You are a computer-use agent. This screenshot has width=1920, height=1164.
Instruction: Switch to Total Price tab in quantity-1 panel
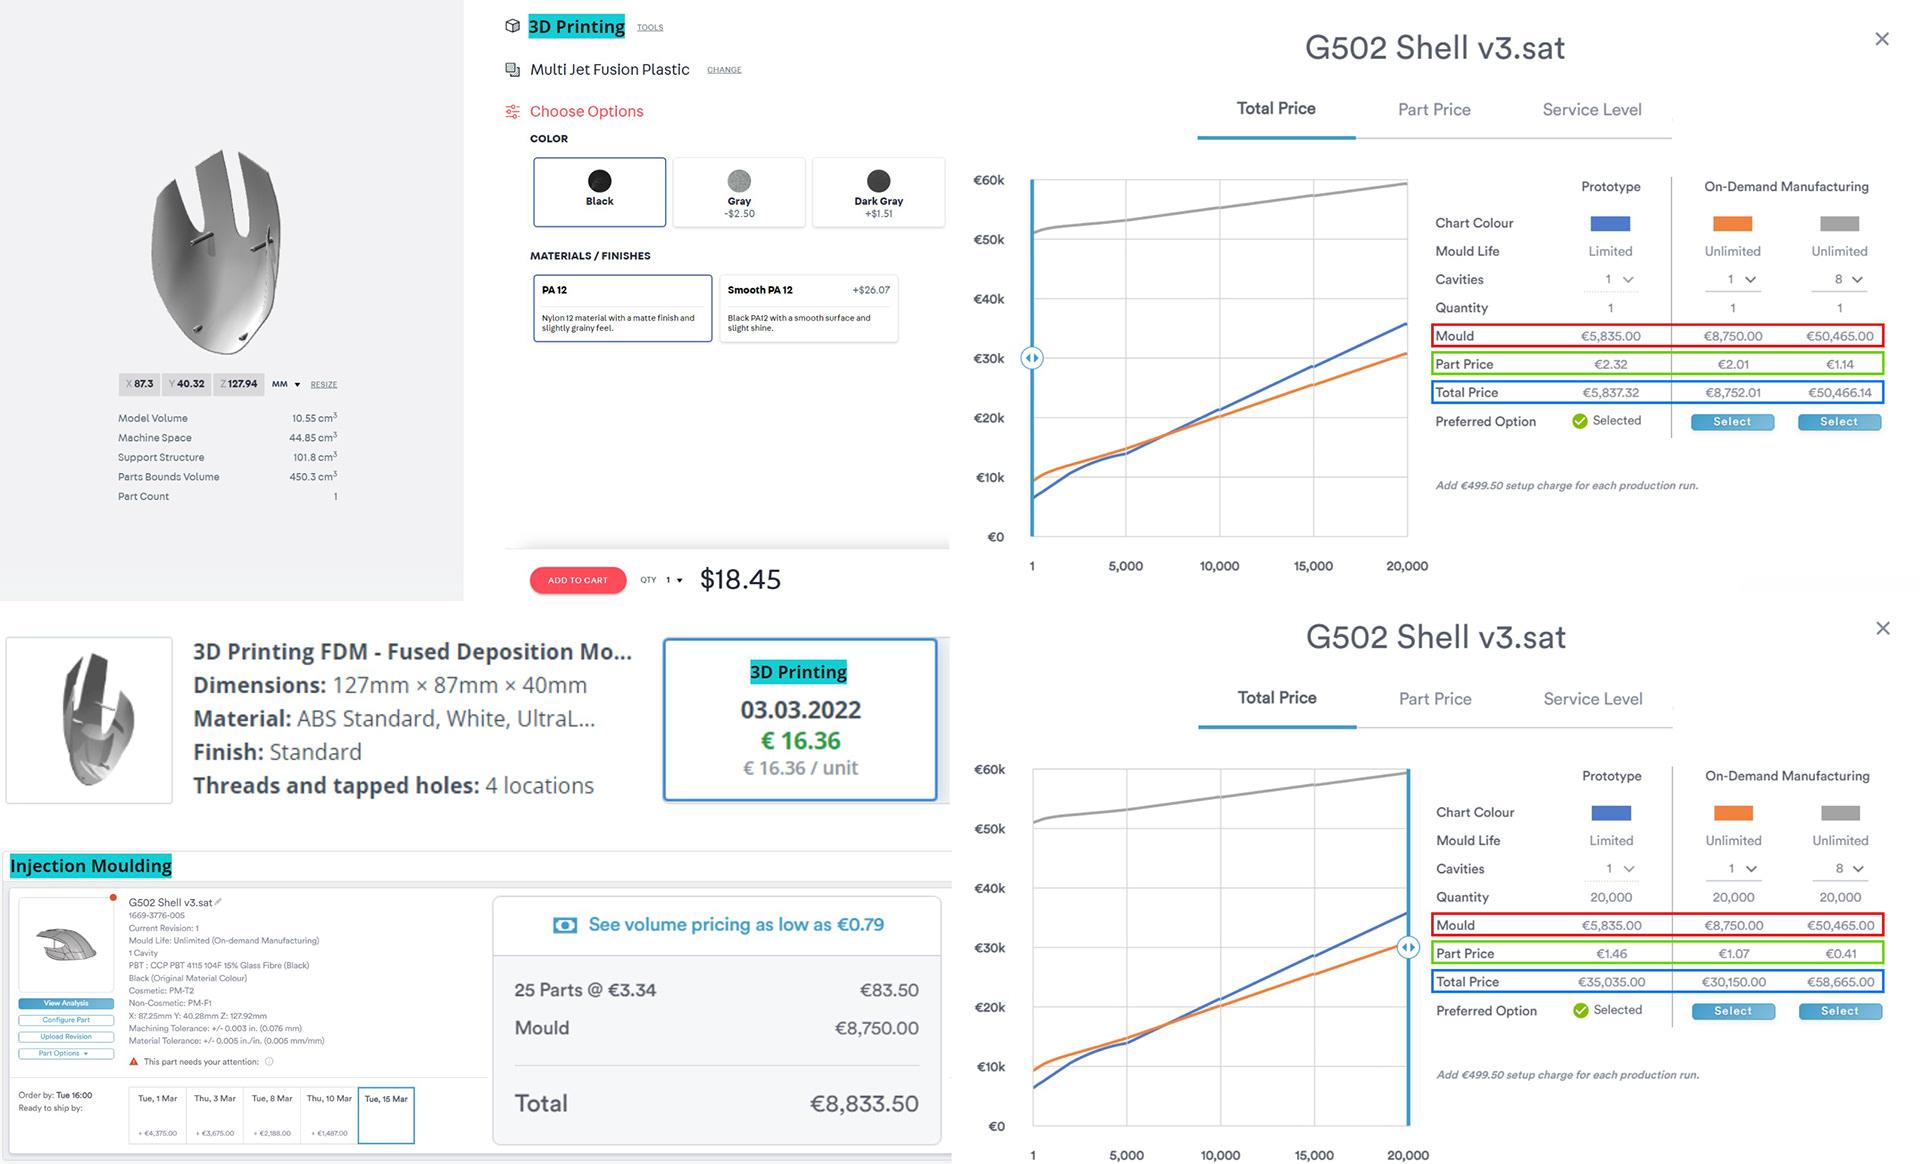1276,109
